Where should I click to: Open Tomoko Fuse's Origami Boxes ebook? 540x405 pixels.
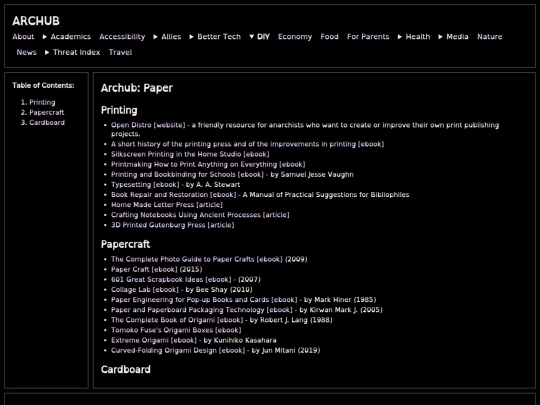coord(176,330)
